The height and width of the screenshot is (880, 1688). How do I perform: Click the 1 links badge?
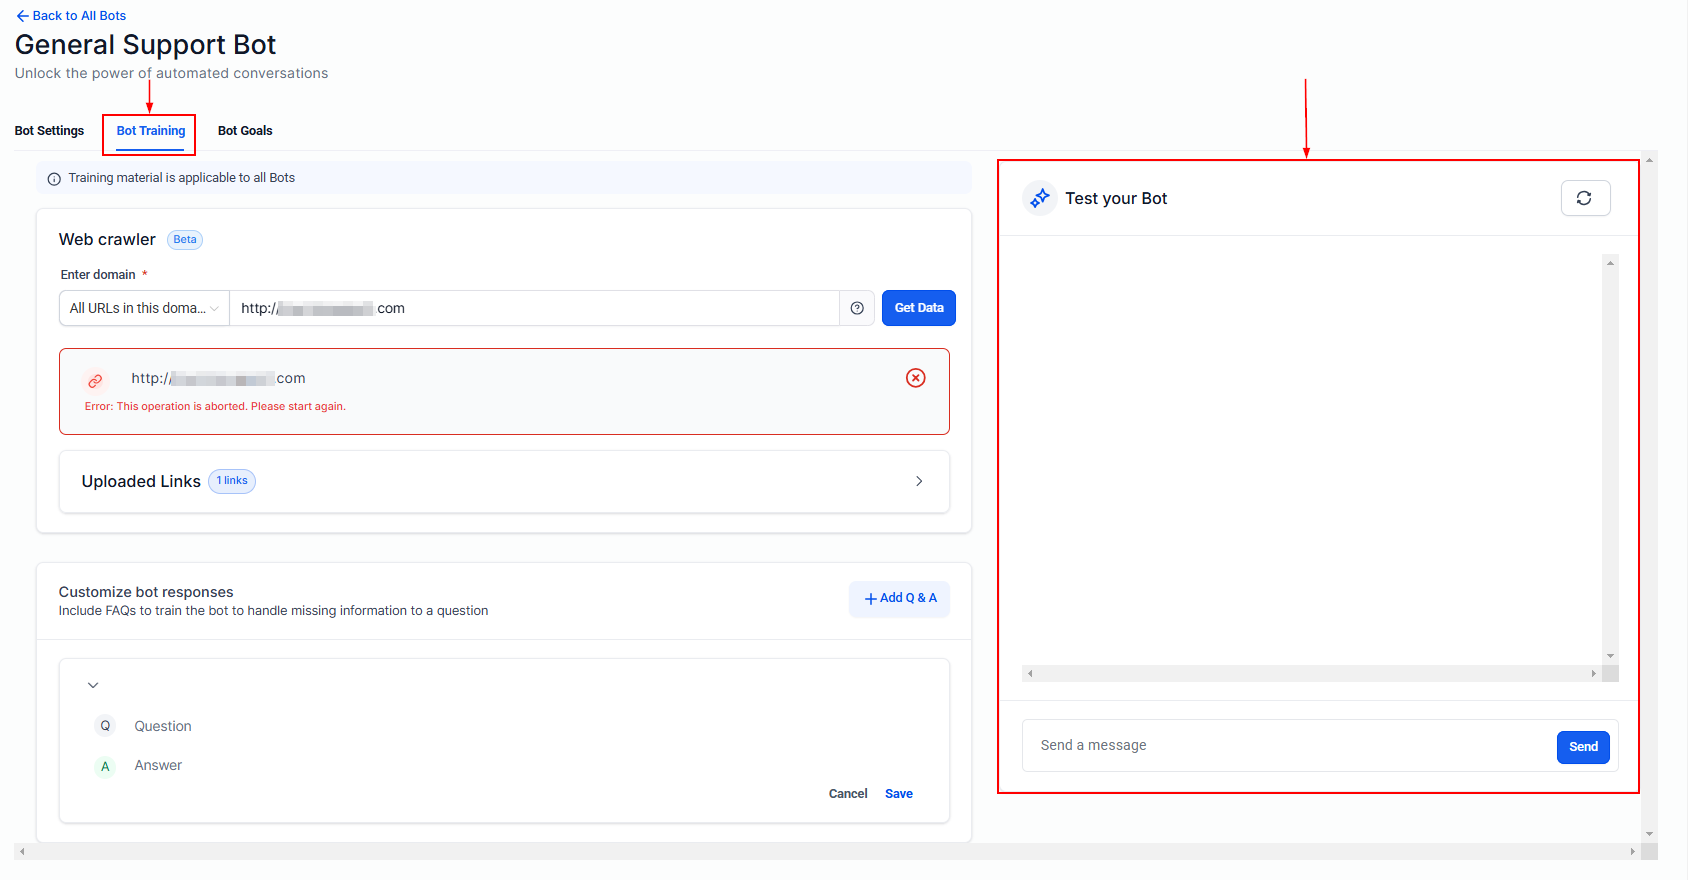(232, 481)
